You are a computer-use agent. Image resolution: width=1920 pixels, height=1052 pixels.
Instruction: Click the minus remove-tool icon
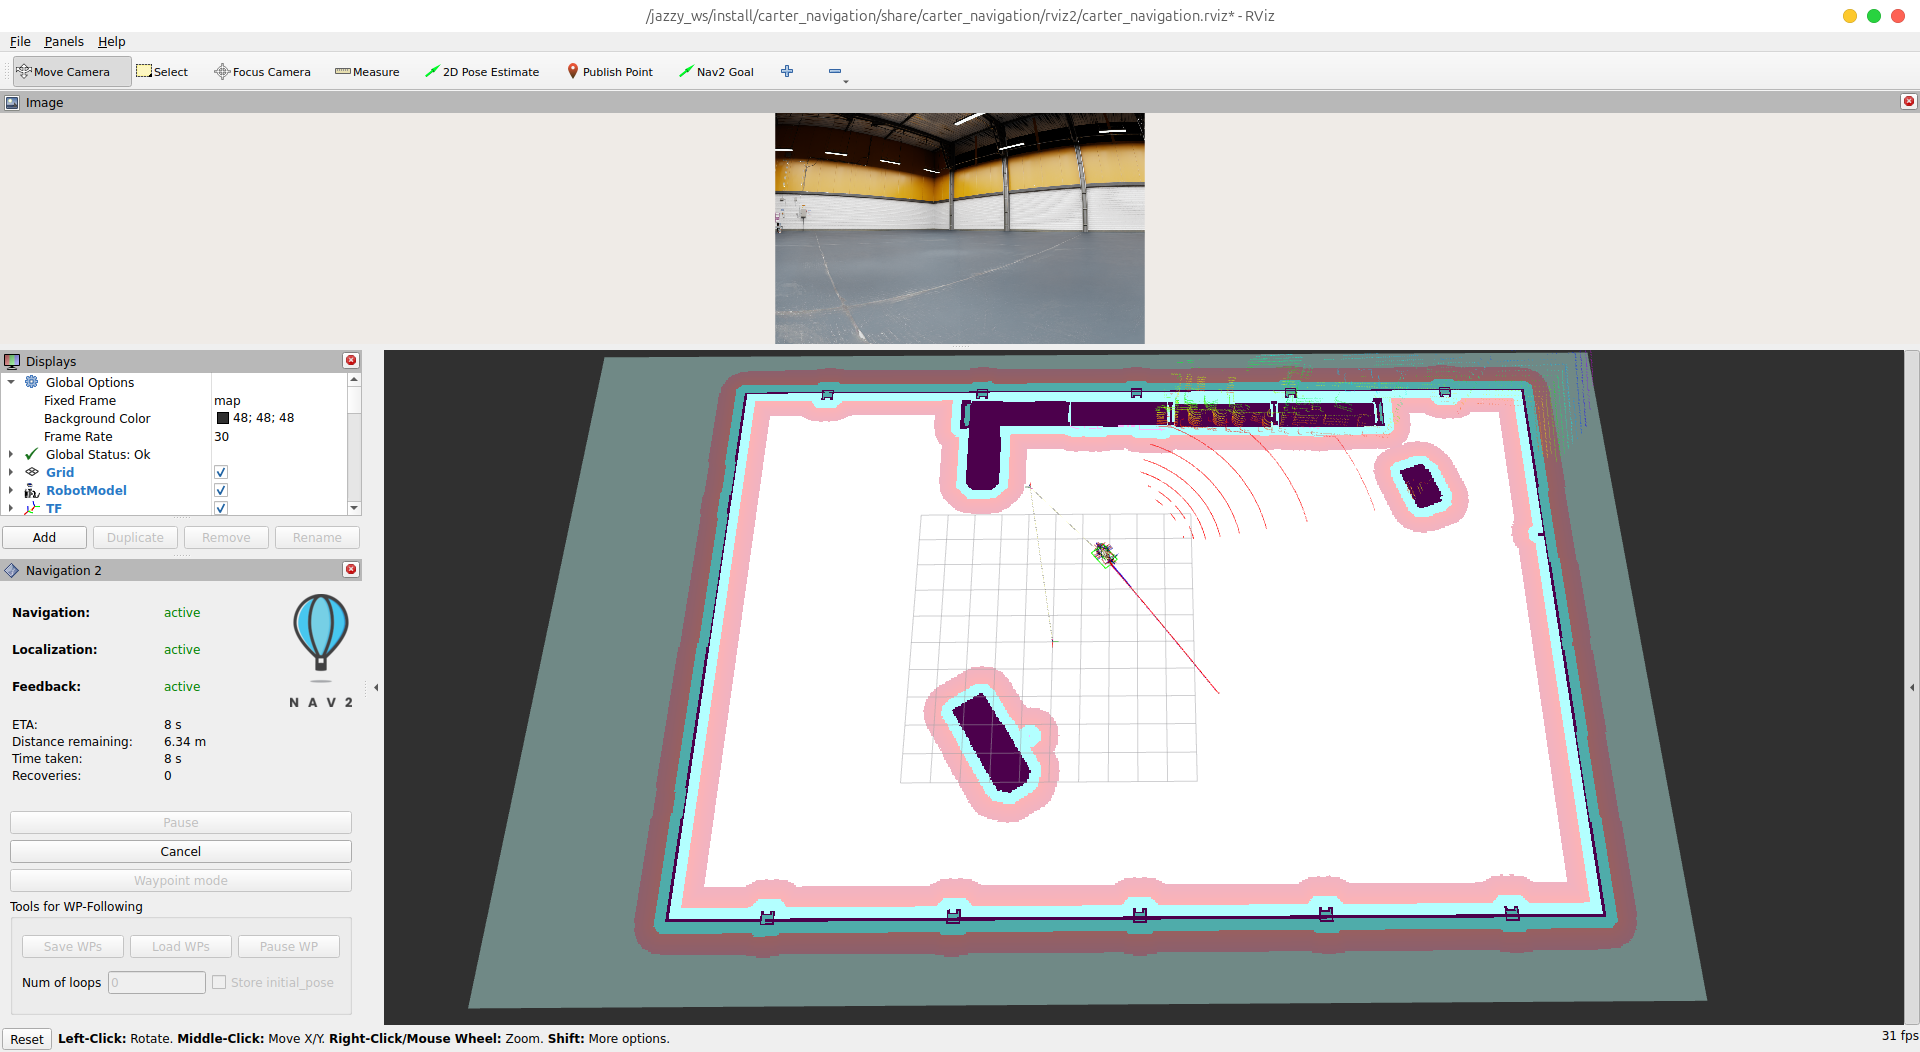click(x=835, y=71)
